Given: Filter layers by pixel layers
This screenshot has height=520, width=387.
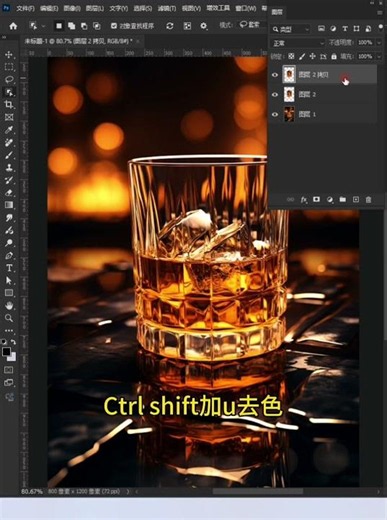Looking at the screenshot, I should 321,29.
